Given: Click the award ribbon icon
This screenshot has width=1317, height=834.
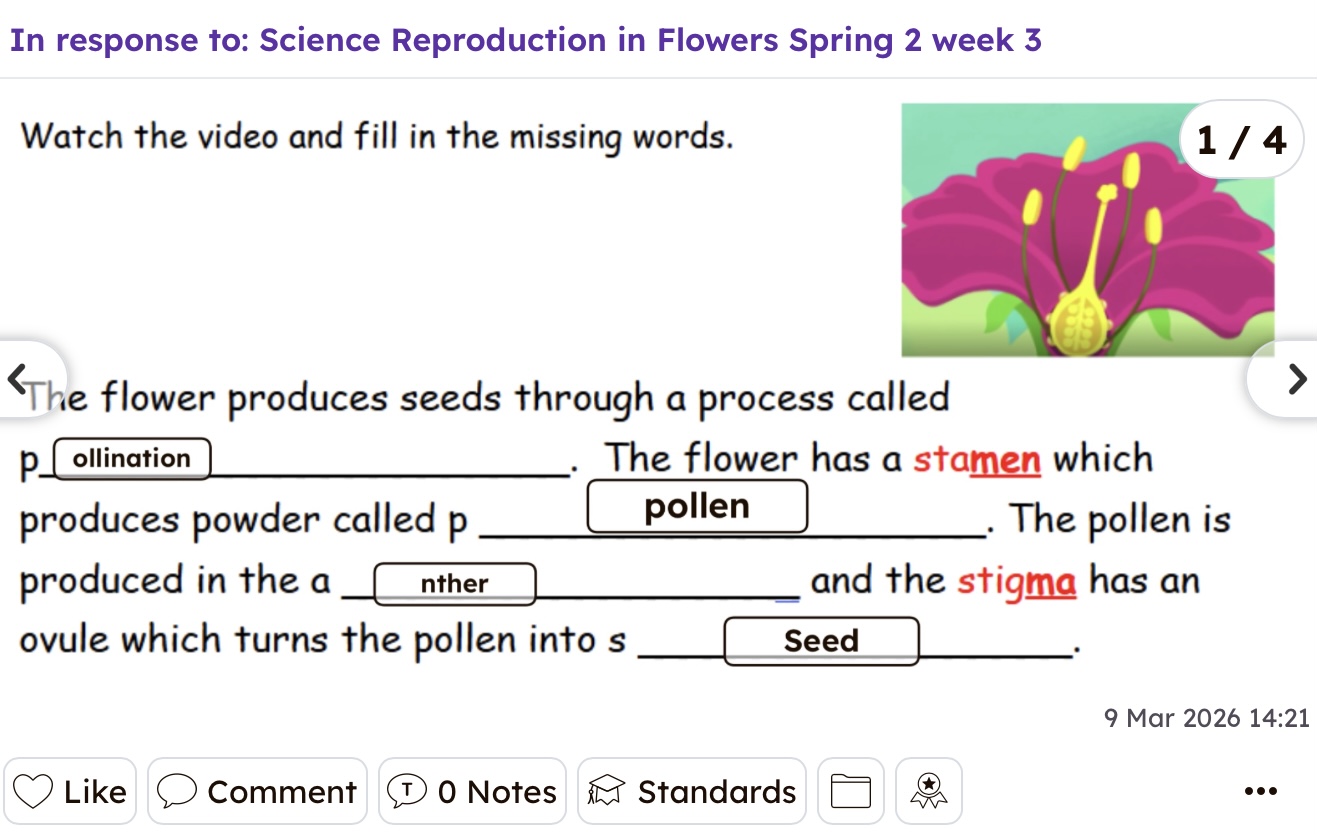Looking at the screenshot, I should [x=929, y=791].
